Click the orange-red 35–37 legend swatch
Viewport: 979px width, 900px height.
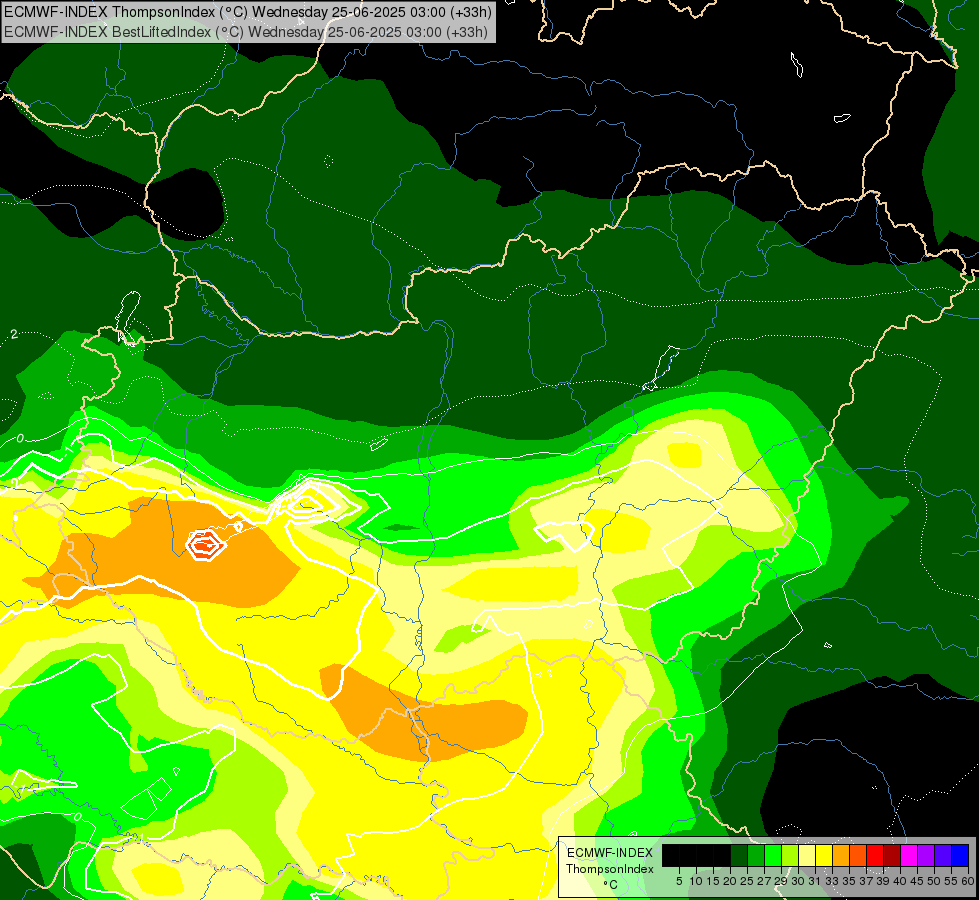tap(858, 855)
